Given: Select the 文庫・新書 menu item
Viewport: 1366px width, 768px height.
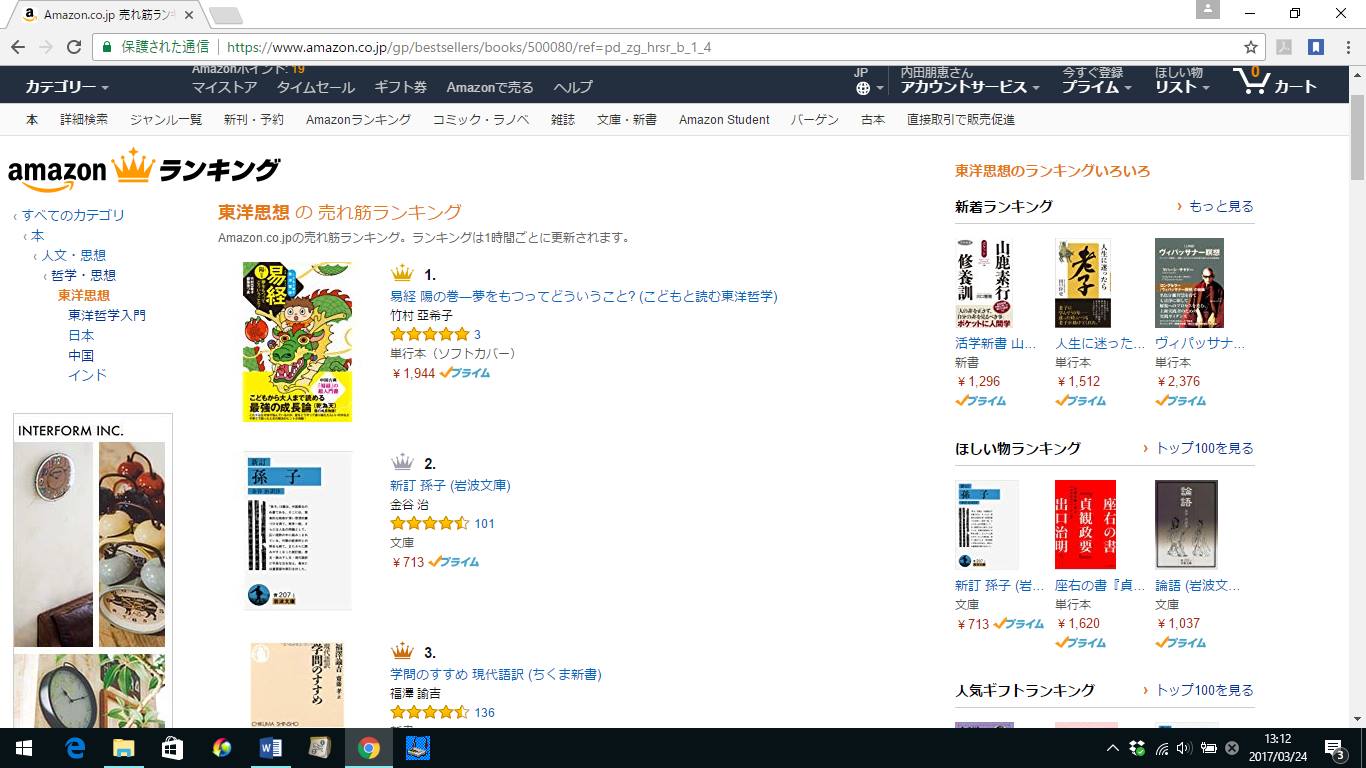Looking at the screenshot, I should (x=627, y=119).
